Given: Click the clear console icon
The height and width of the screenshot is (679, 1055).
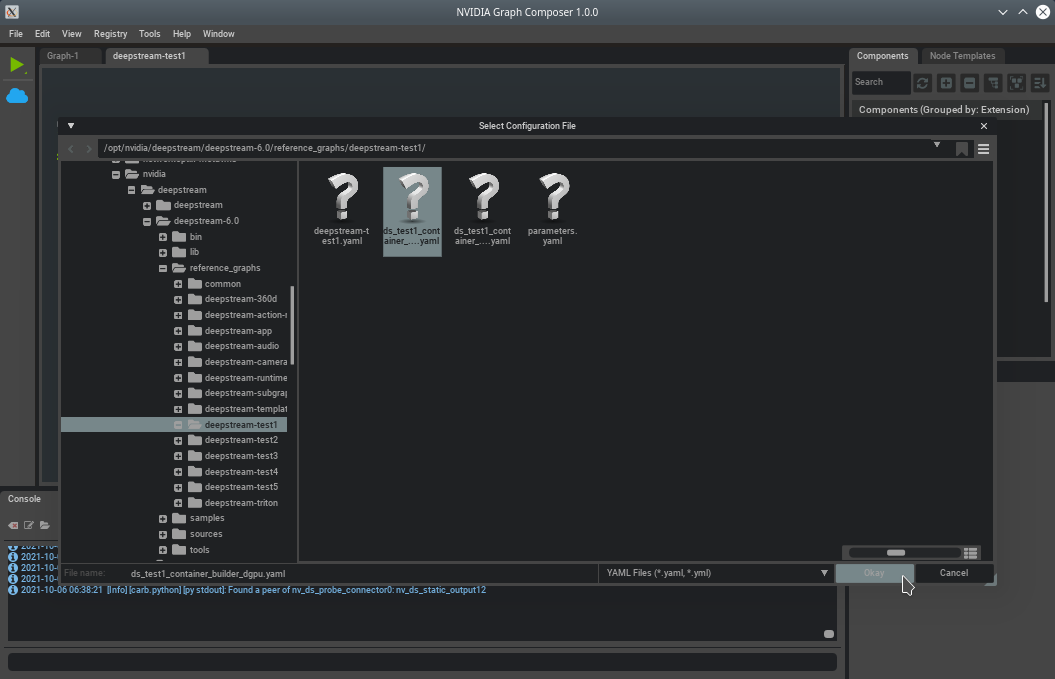Looking at the screenshot, I should point(13,525).
